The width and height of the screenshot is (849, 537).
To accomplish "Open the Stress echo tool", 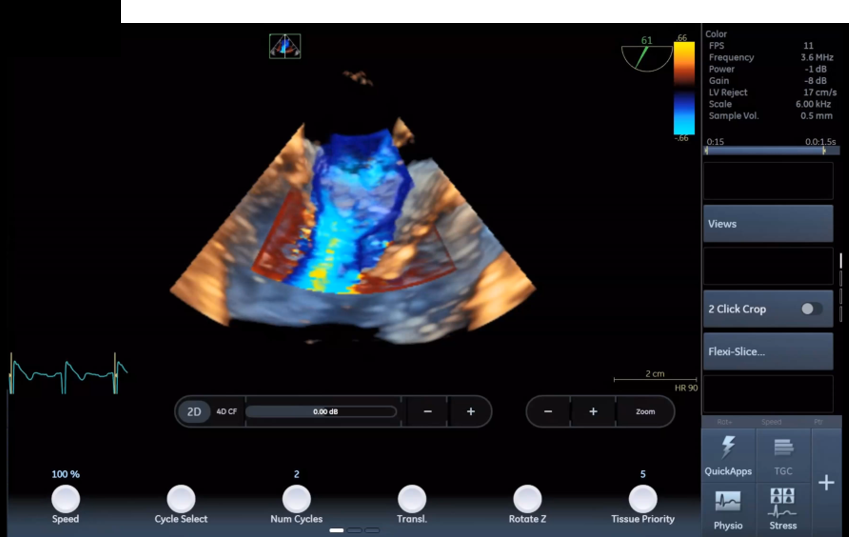I will click(783, 509).
